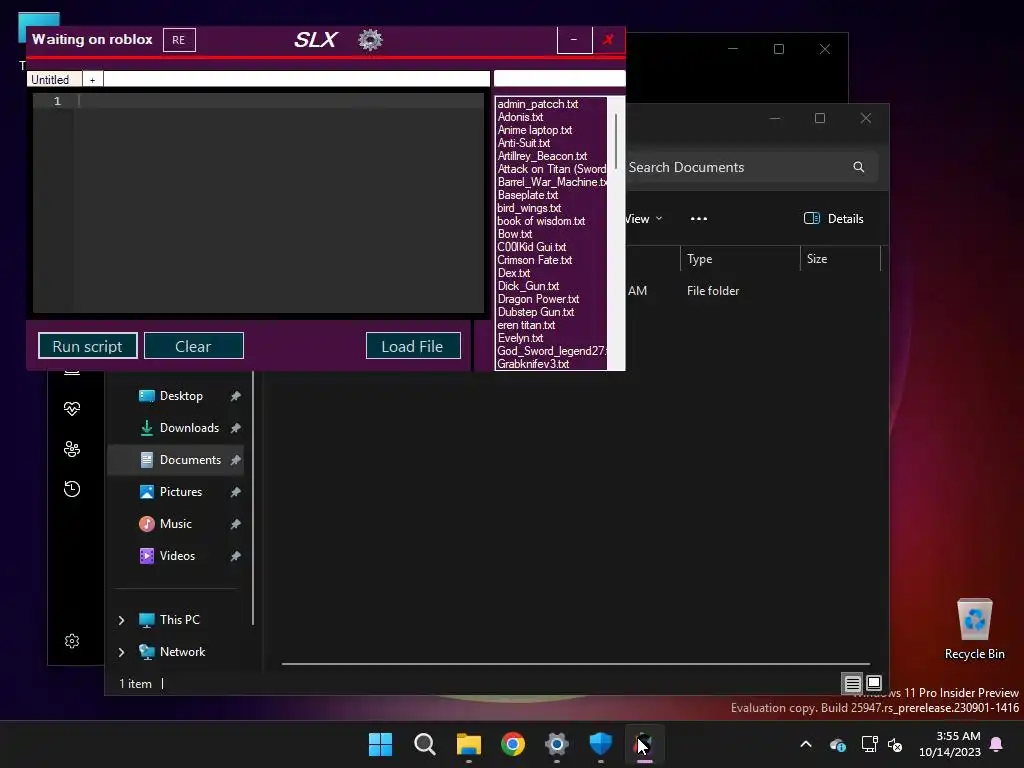Click the script list search field
This screenshot has width=1024, height=768.
pos(559,78)
